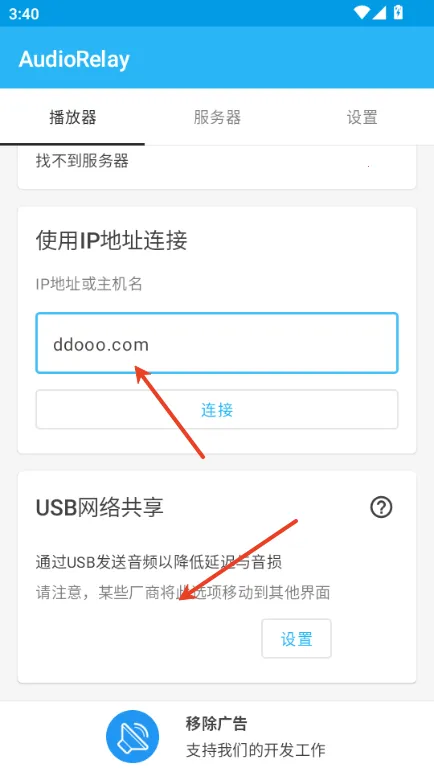Click the 连接 button
This screenshot has width=434, height=772.
pos(217,410)
